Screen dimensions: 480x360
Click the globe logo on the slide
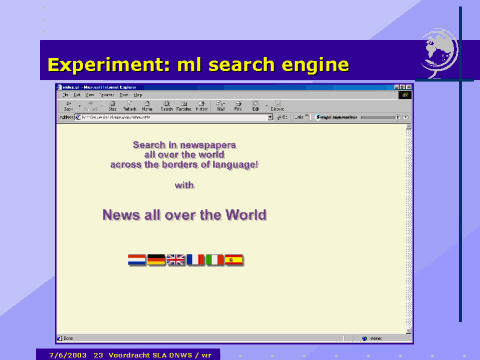pos(440,54)
